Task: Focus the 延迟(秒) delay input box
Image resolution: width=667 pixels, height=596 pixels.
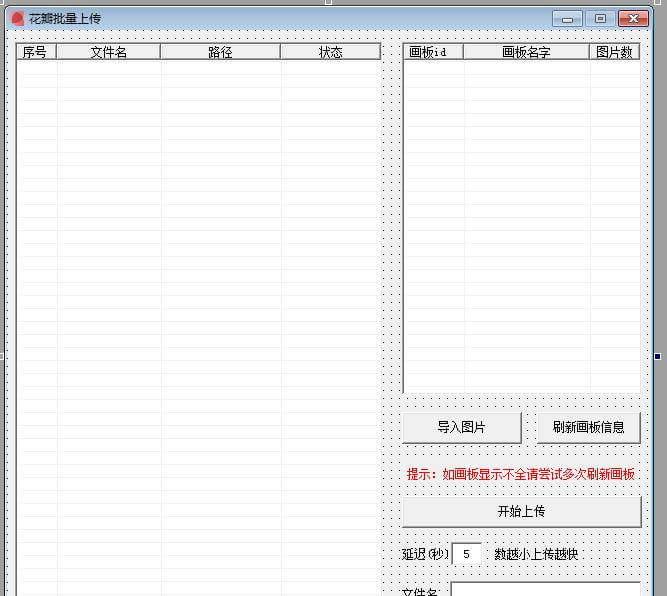Action: click(x=467, y=554)
